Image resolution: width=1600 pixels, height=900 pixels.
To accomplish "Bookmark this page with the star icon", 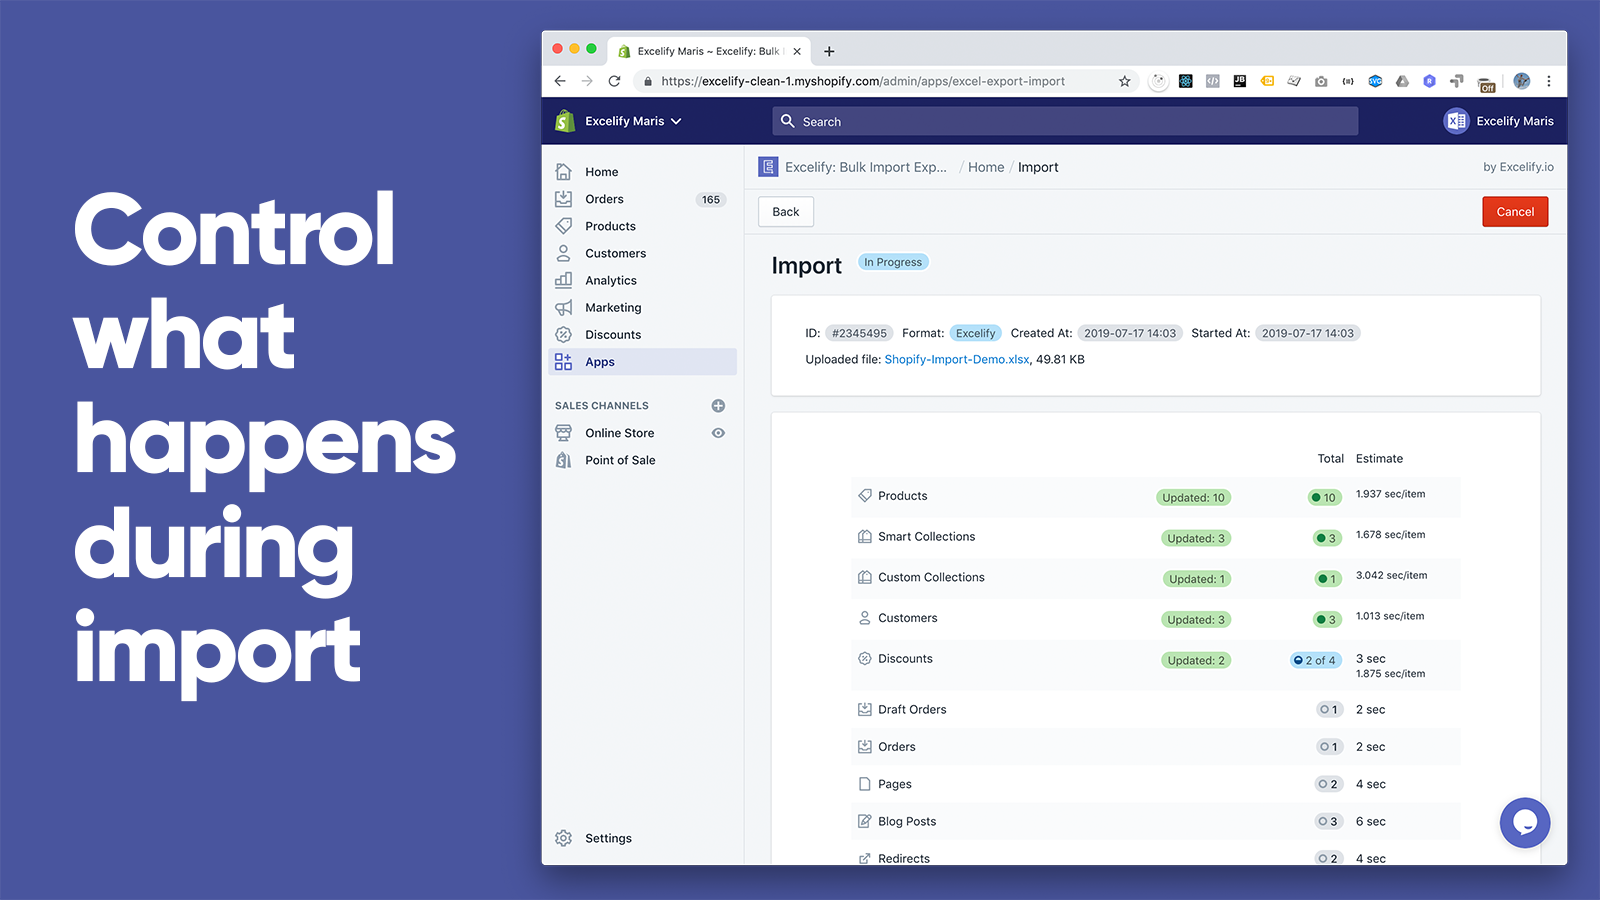I will [1124, 81].
